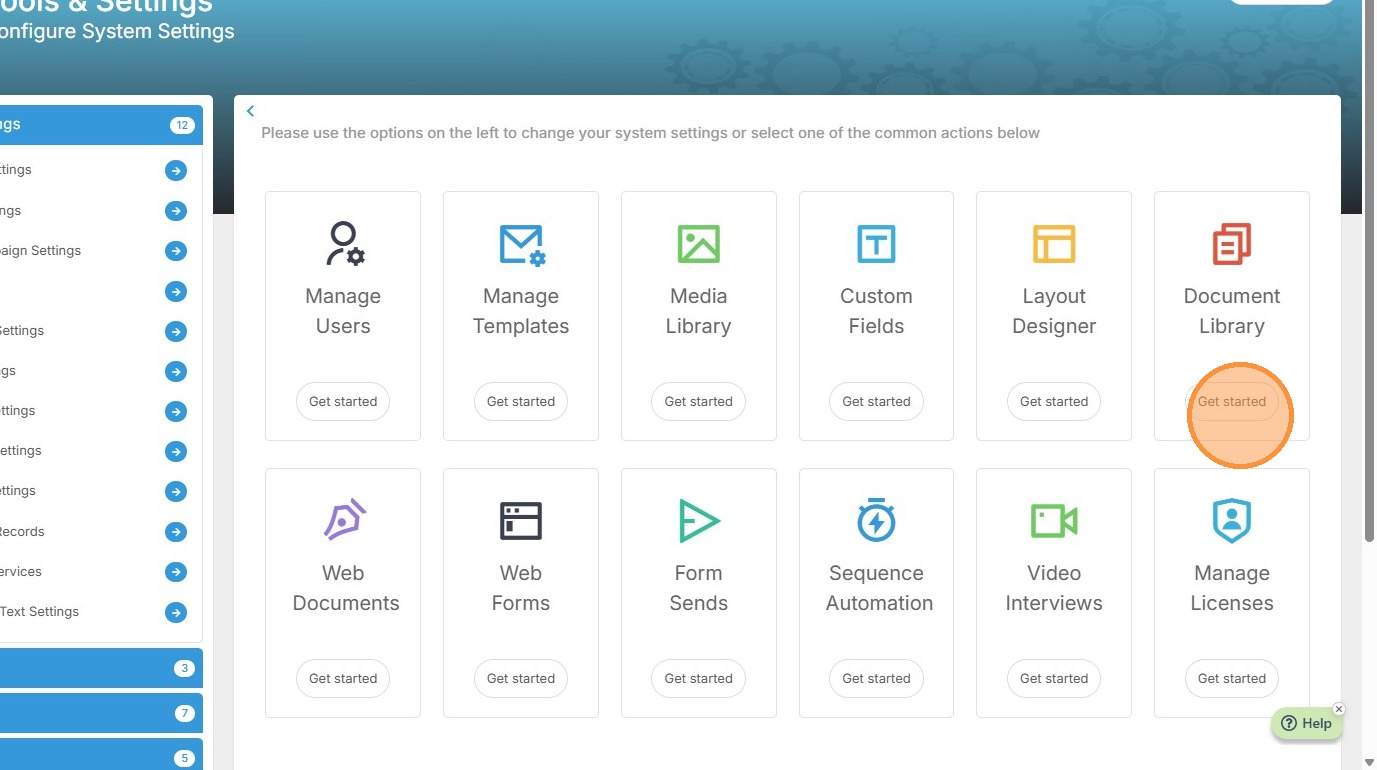Click the Form Sends arrow icon
Screen dimensions: 1377x770
pos(698,520)
